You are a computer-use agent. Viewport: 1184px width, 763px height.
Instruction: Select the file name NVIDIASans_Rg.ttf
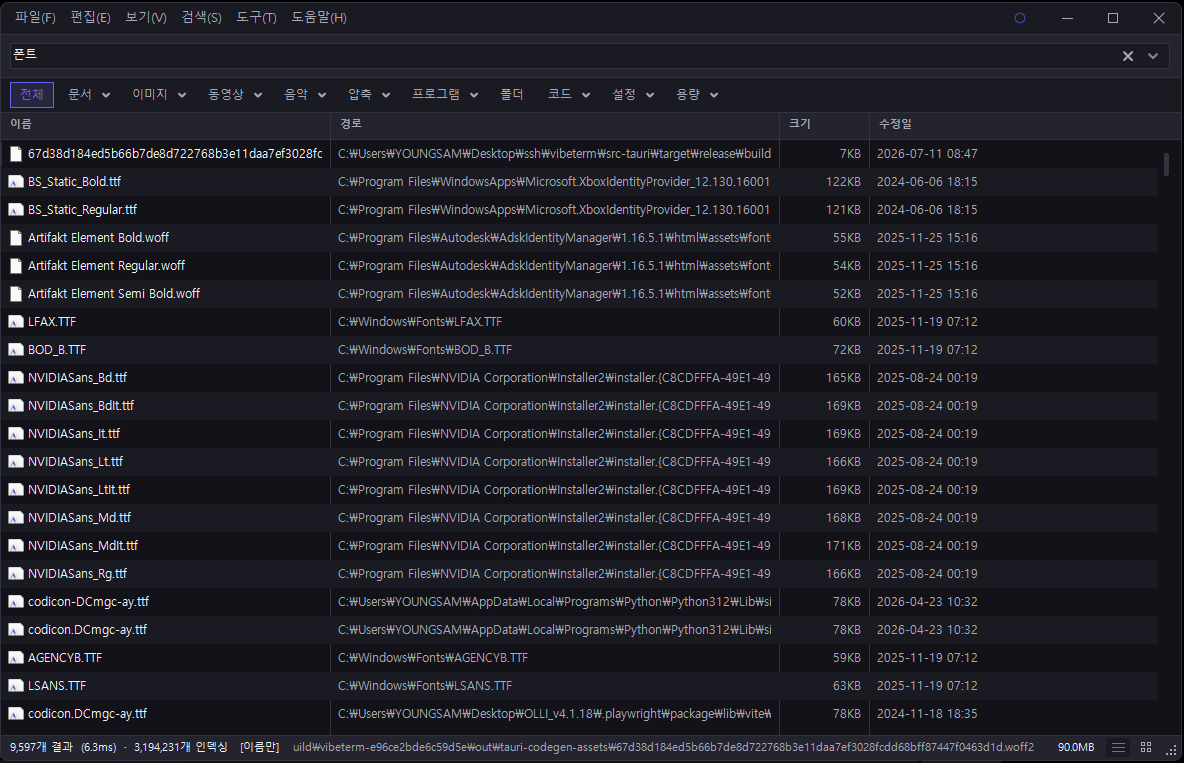(x=77, y=574)
